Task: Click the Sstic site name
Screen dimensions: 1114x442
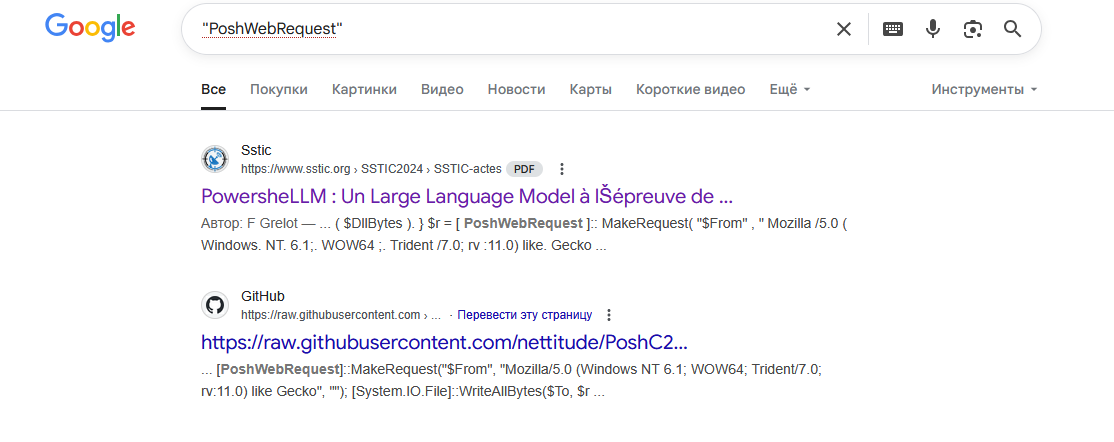Action: [x=256, y=150]
